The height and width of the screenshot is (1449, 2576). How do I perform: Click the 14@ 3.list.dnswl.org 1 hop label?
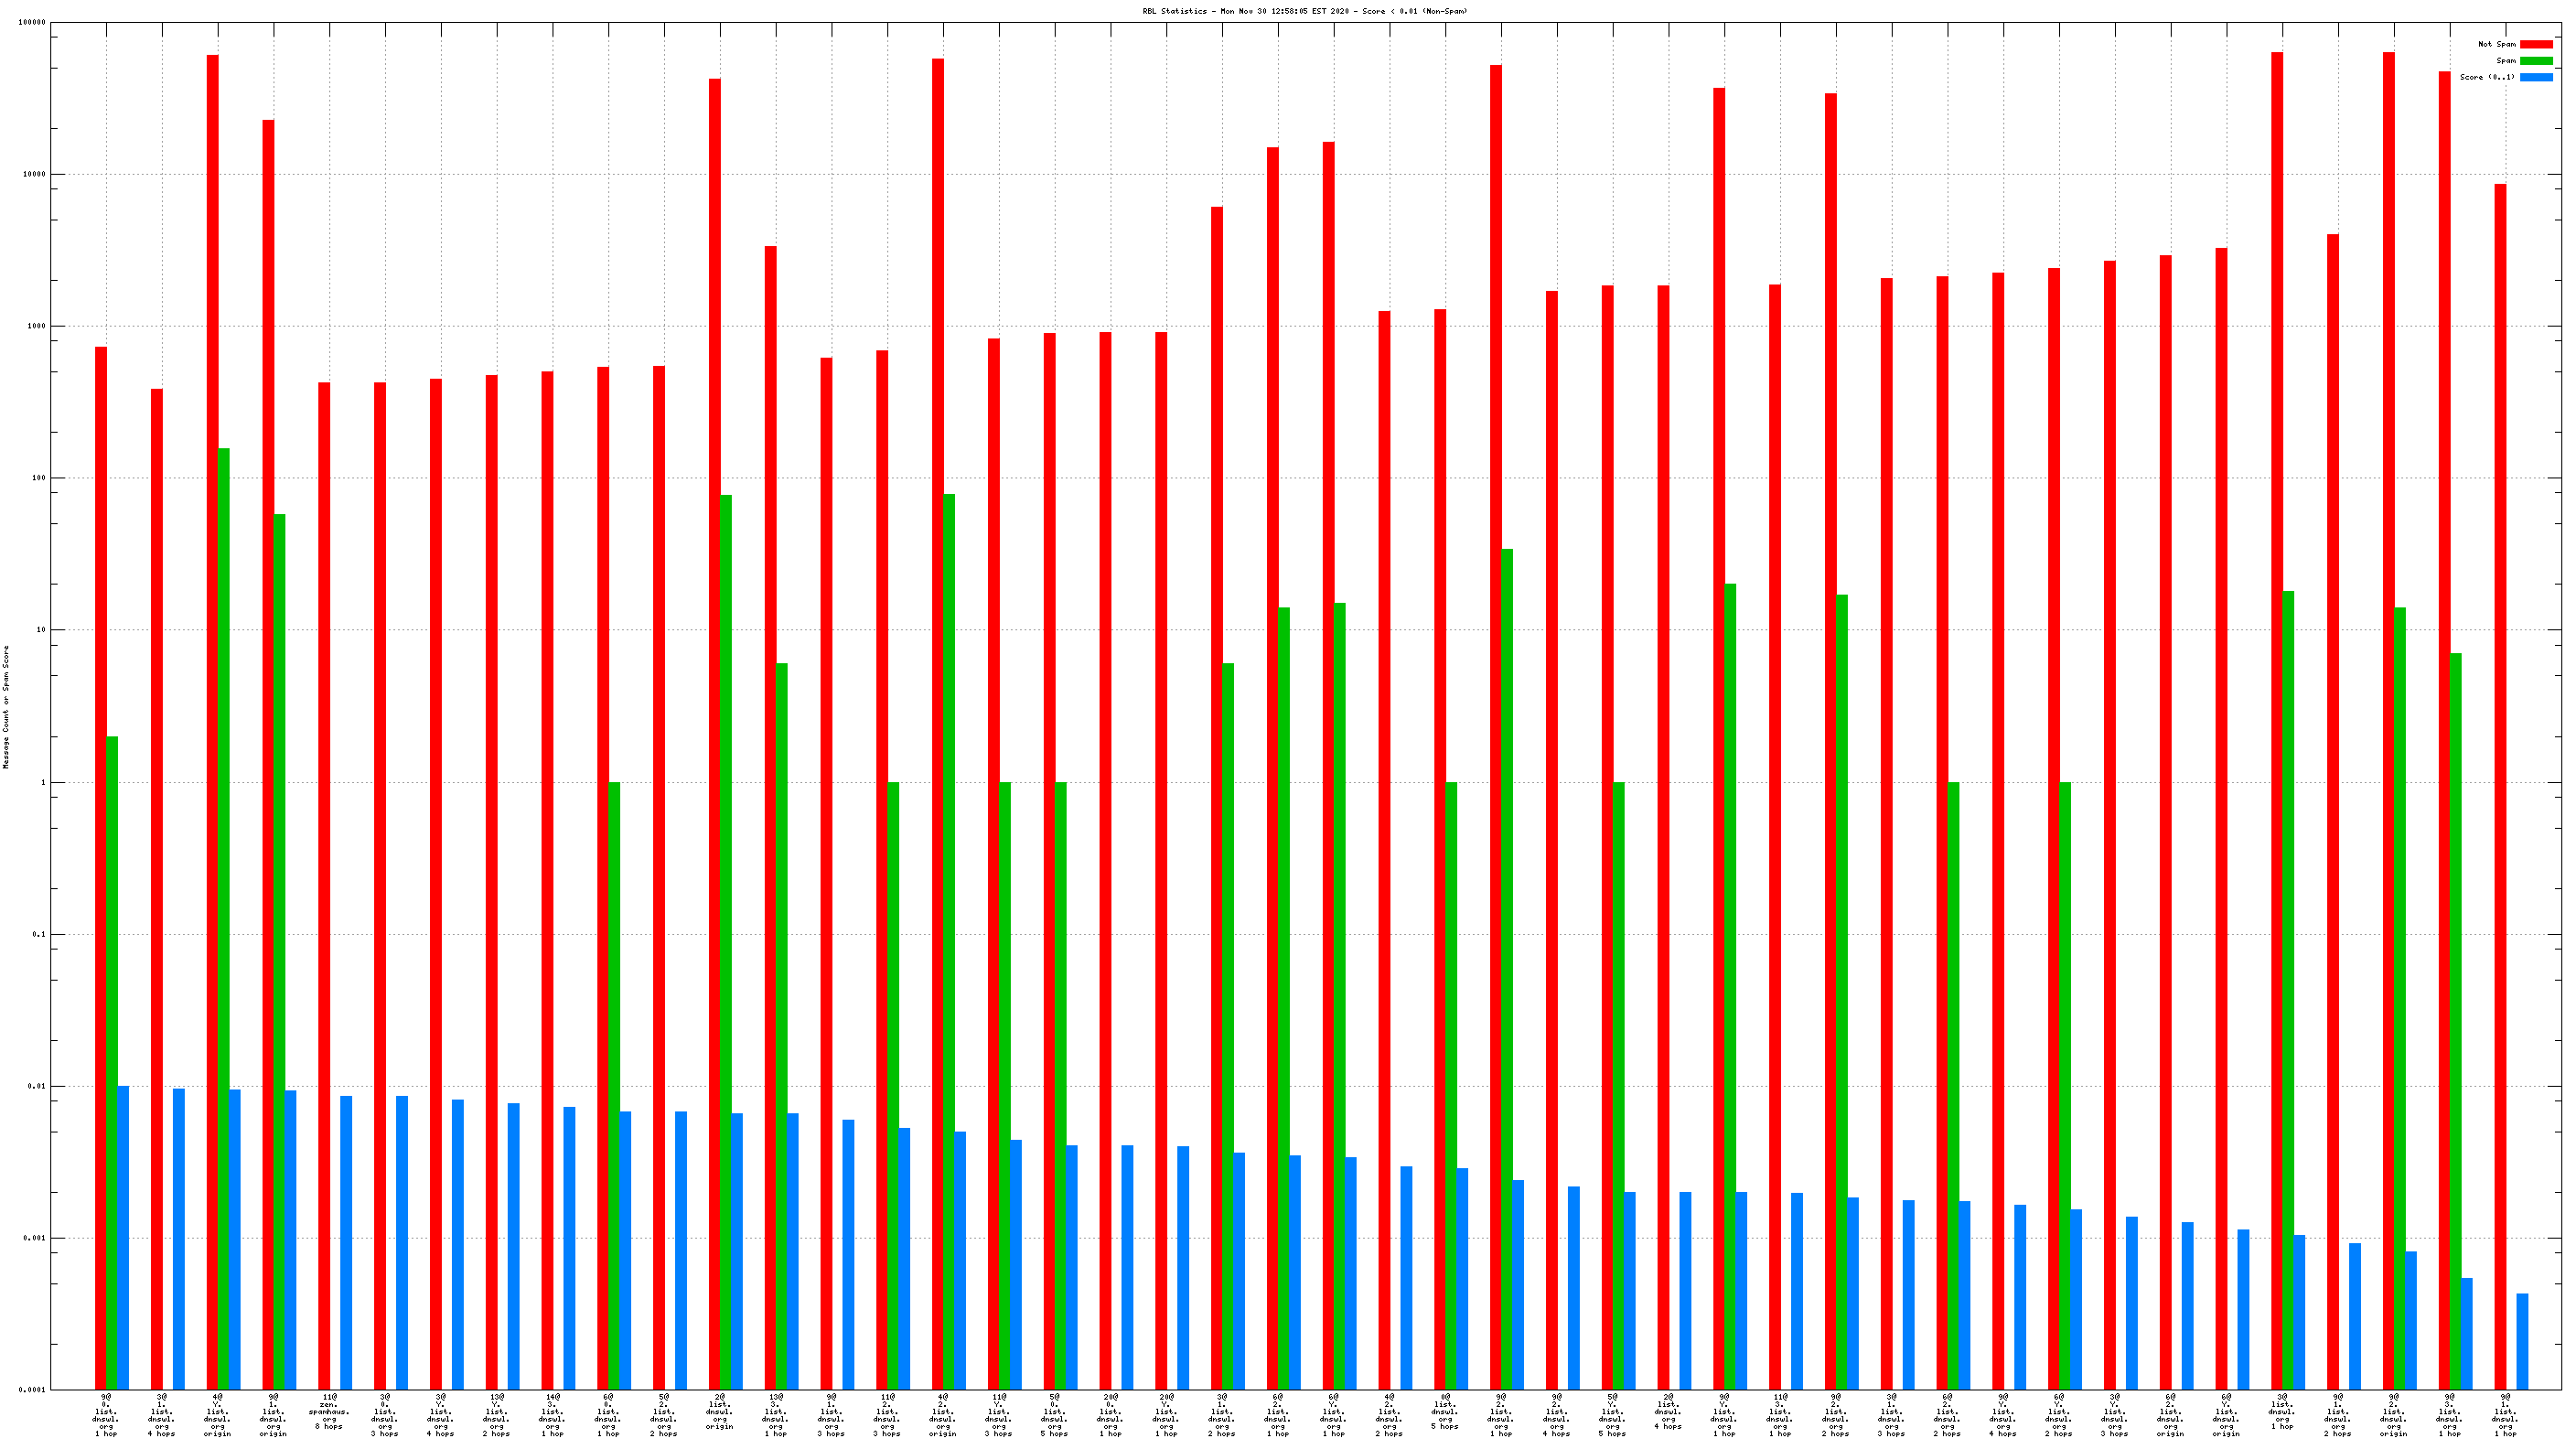[x=552, y=1414]
